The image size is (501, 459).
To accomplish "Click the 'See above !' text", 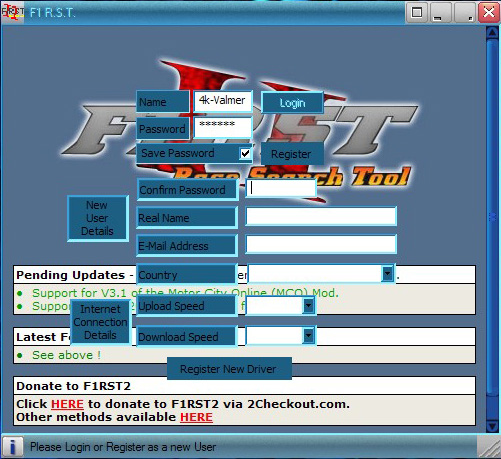I will [66, 355].
